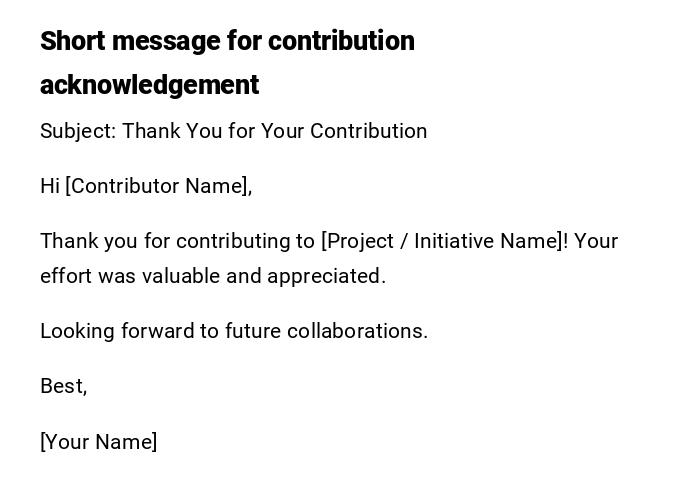Click the word "collaborations"
This screenshot has height=504, width=700.
pos(357,331)
